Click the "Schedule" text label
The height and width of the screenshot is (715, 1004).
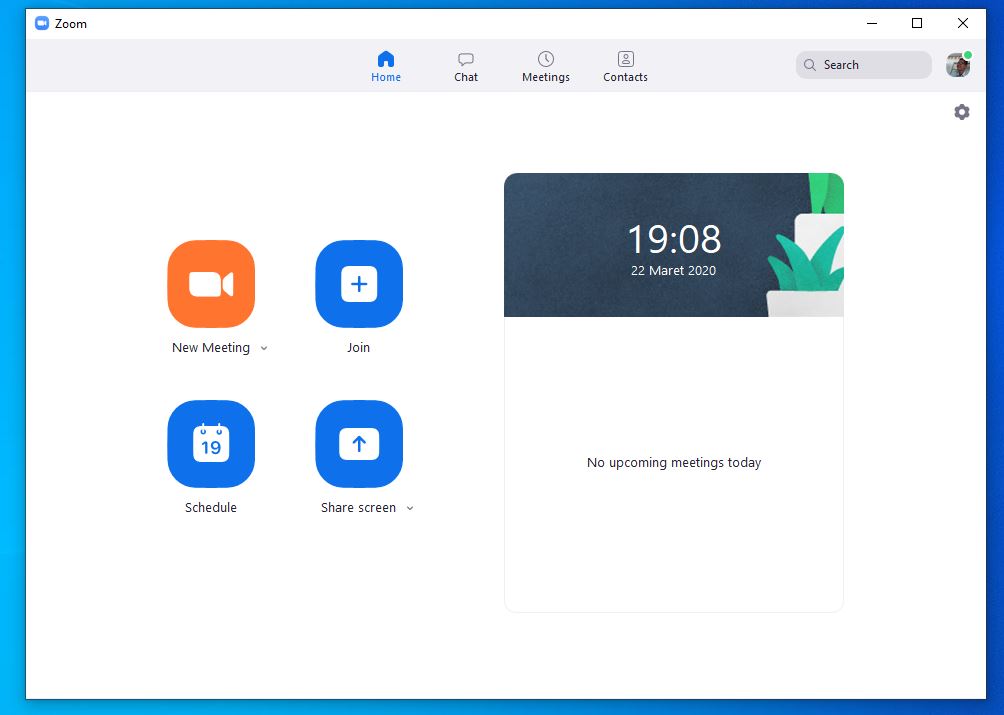tap(211, 508)
